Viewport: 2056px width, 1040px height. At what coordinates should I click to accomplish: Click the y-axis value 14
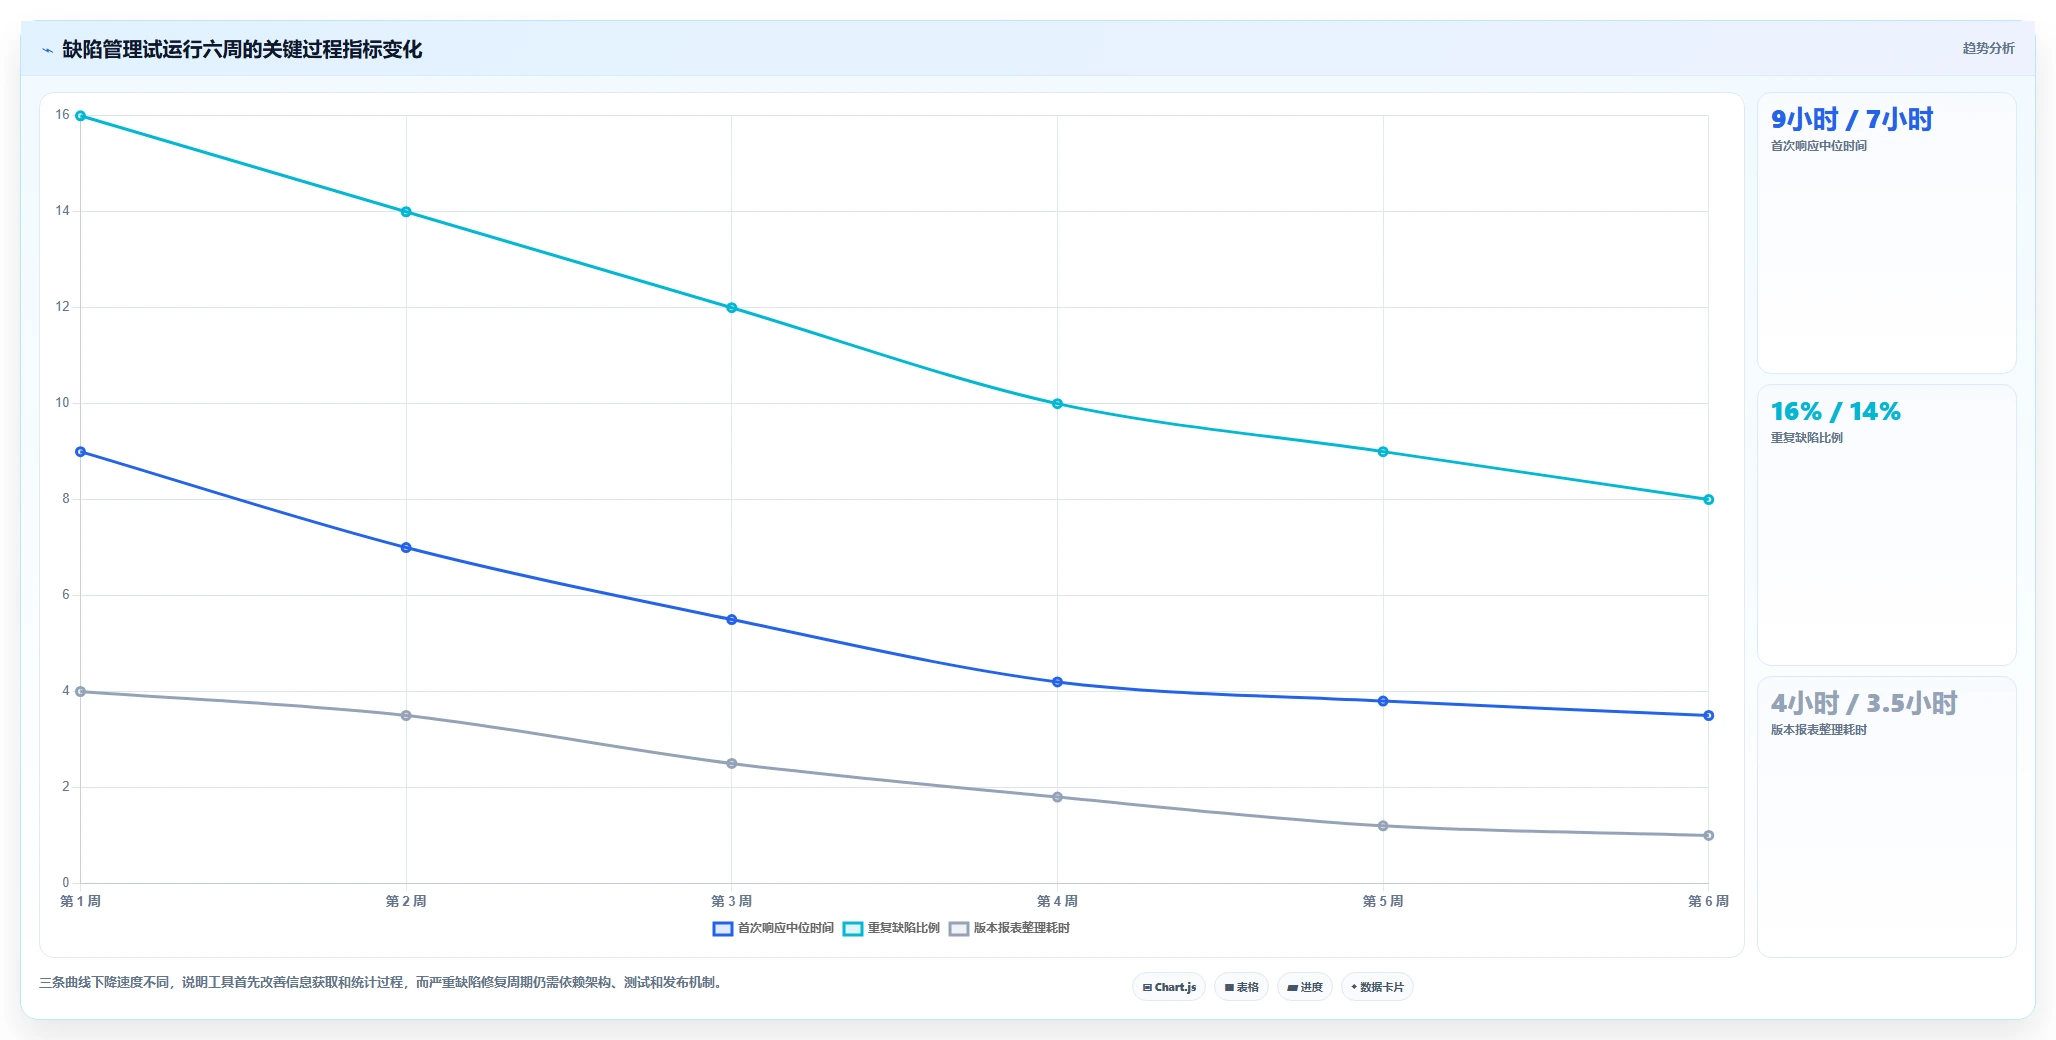[62, 211]
